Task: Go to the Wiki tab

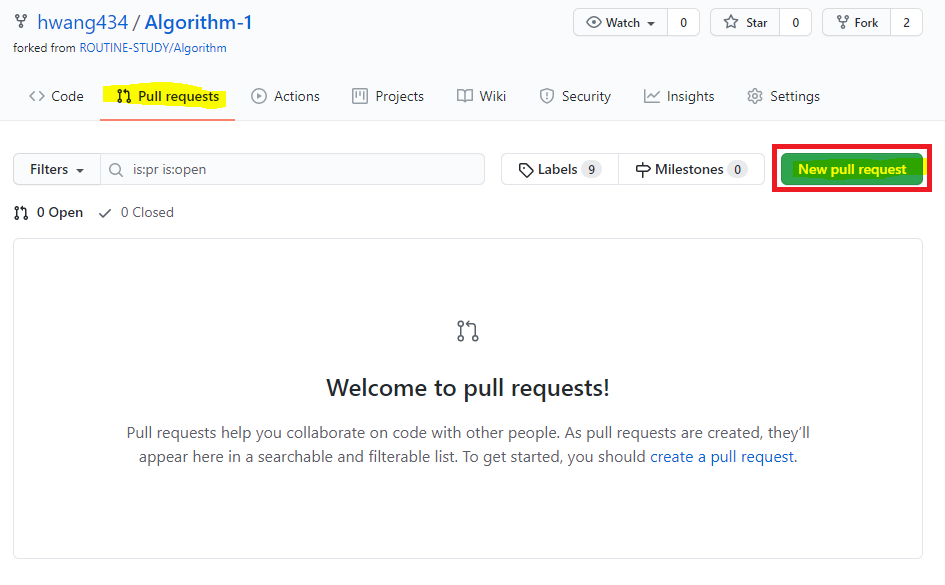Action: click(481, 96)
